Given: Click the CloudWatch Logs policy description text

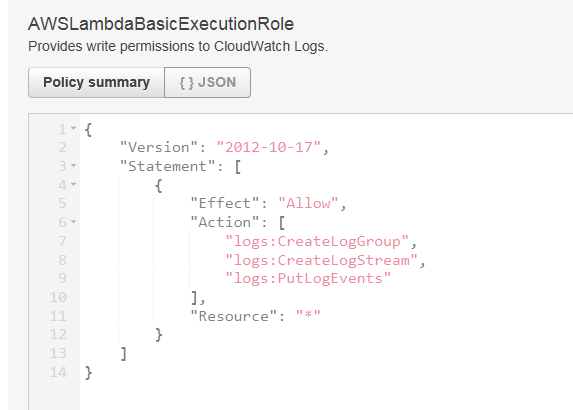Looking at the screenshot, I should pos(178,46).
